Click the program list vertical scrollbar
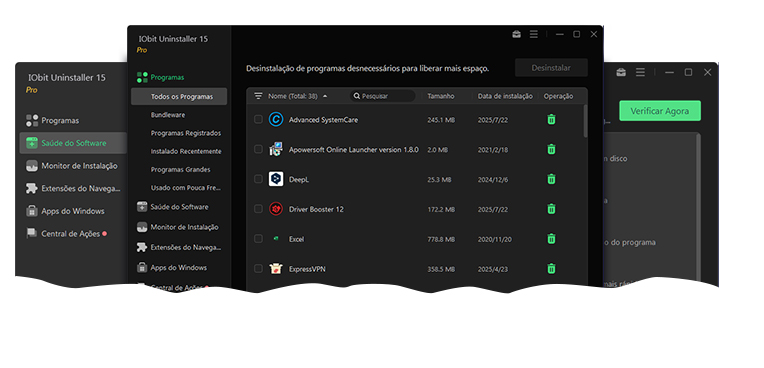This screenshot has height=368, width=764. point(585,121)
